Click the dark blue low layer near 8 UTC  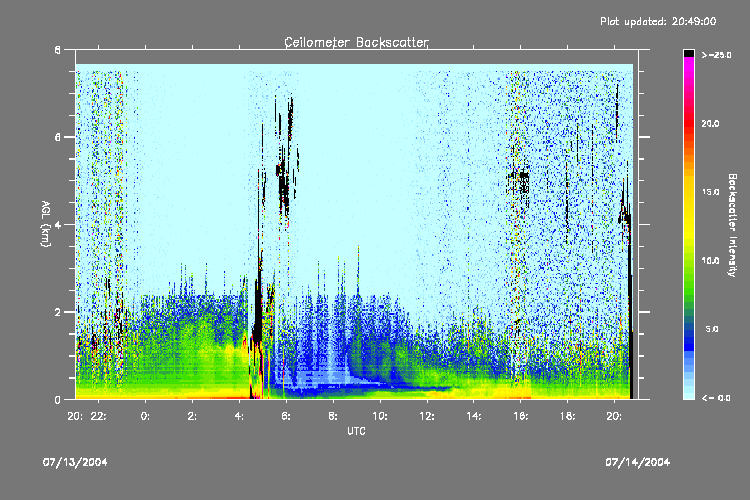pyautogui.click(x=335, y=390)
